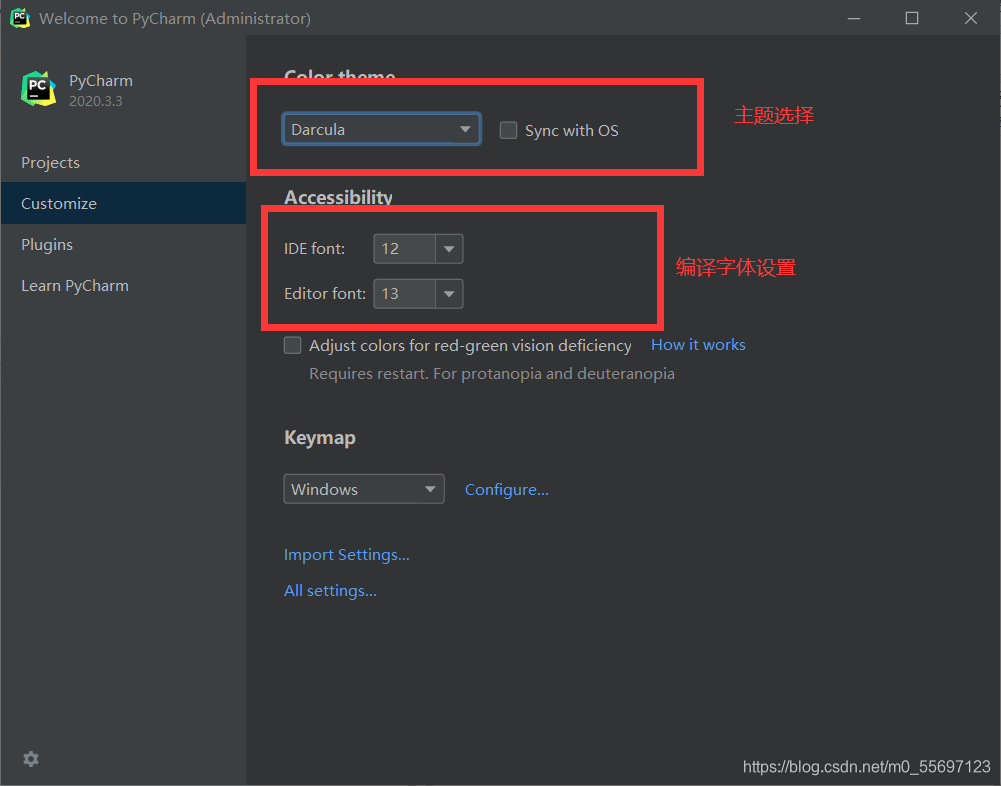Open the settings gear menu

click(31, 759)
